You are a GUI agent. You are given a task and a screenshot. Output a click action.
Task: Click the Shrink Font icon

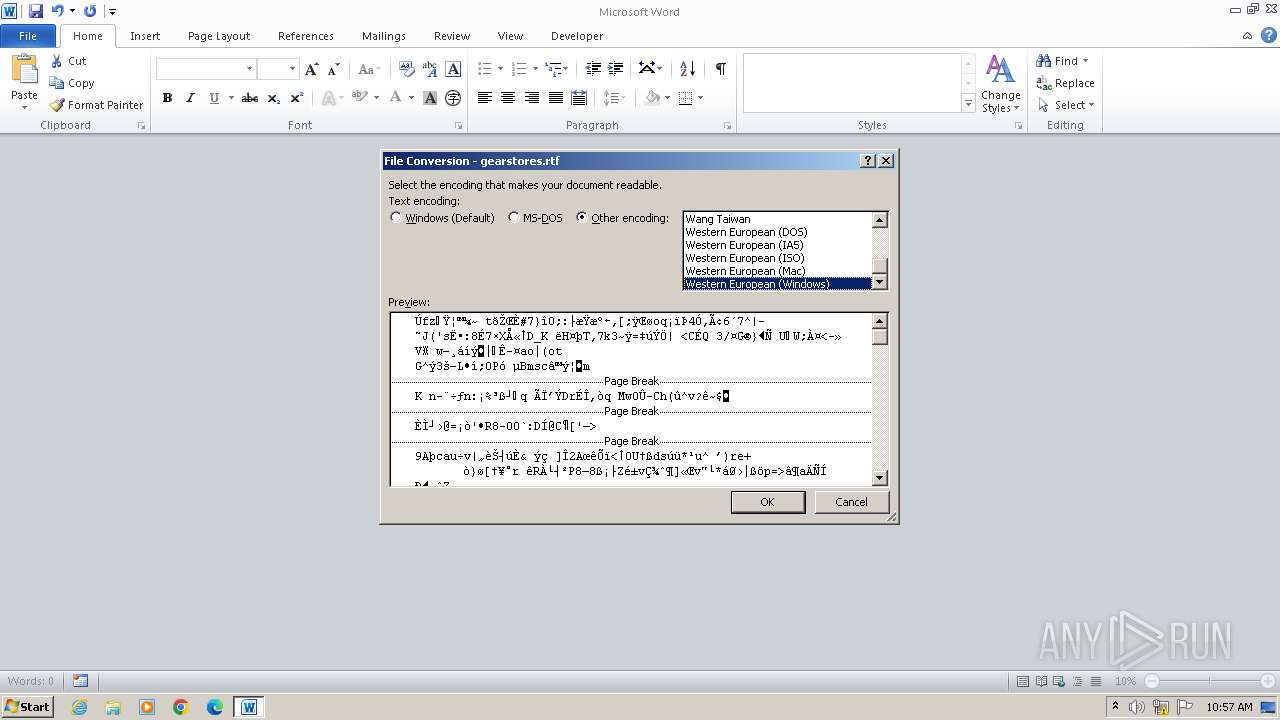pos(332,69)
